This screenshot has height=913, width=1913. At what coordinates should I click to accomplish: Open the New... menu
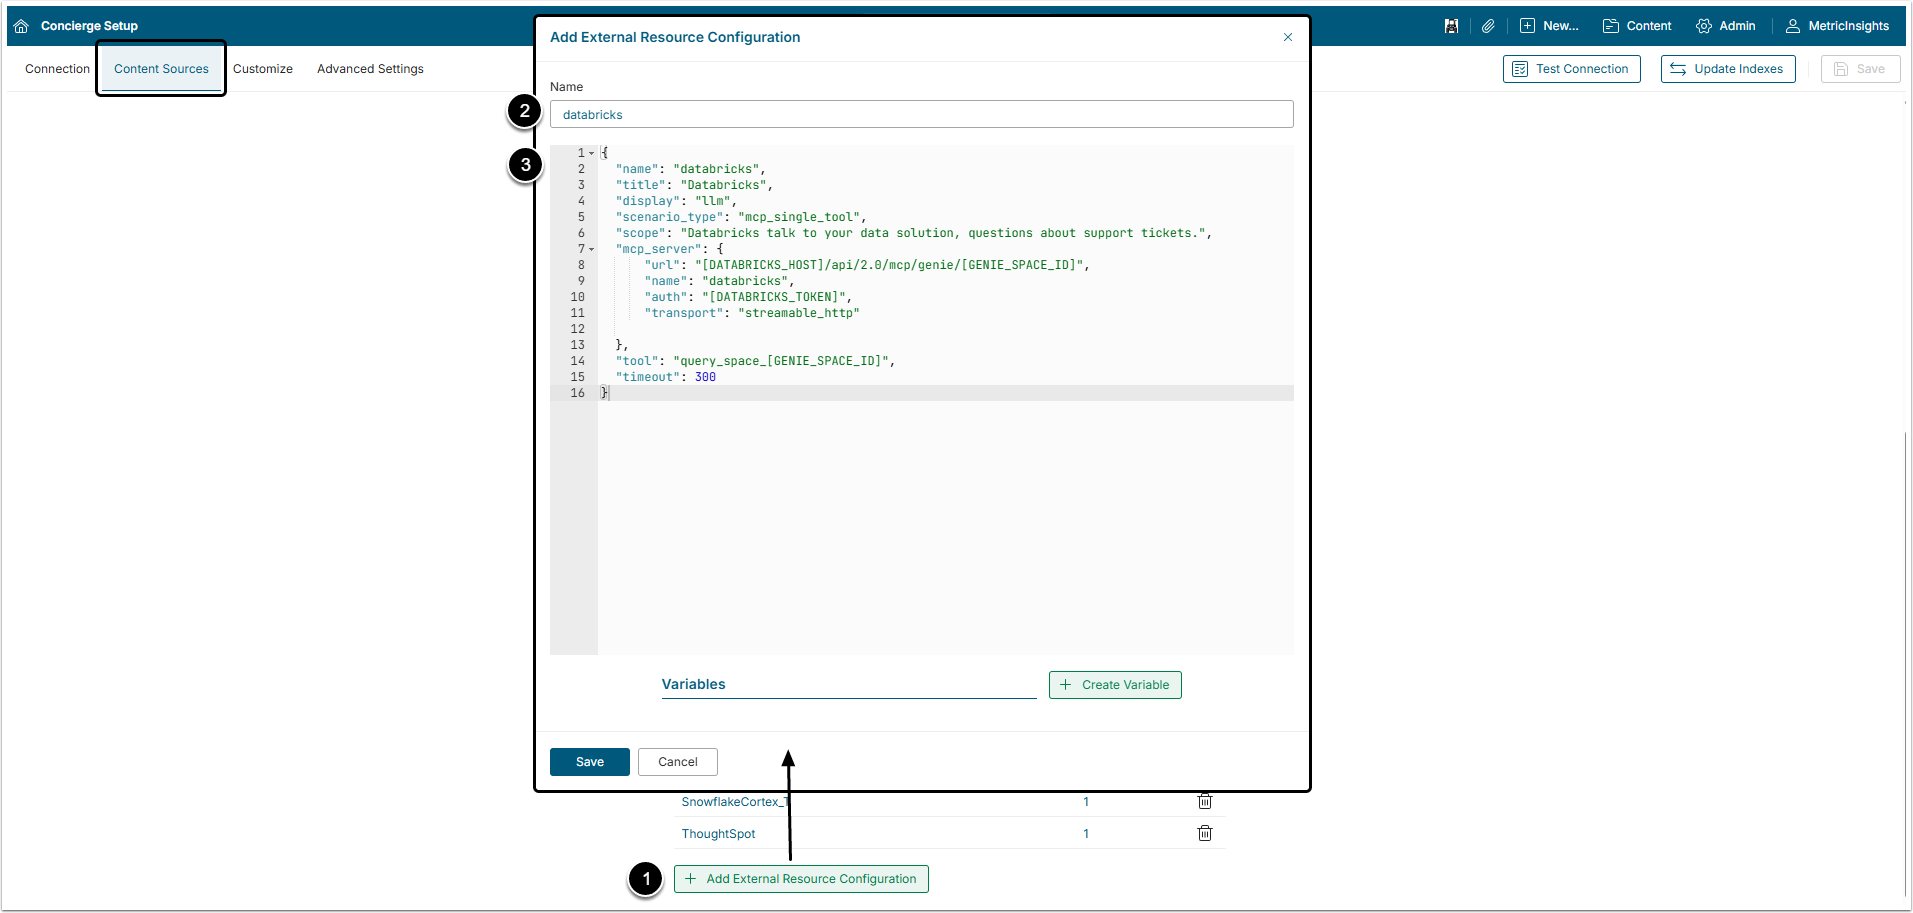1549,26
